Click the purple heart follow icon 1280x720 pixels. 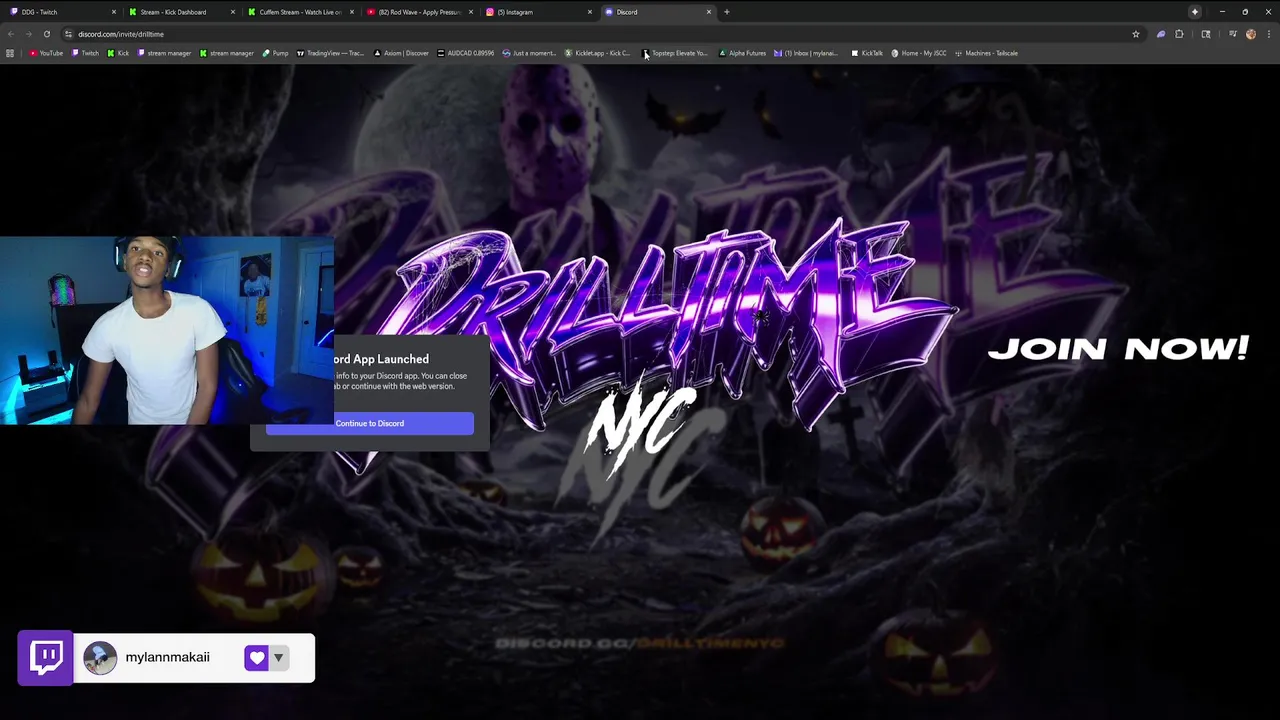click(x=256, y=657)
